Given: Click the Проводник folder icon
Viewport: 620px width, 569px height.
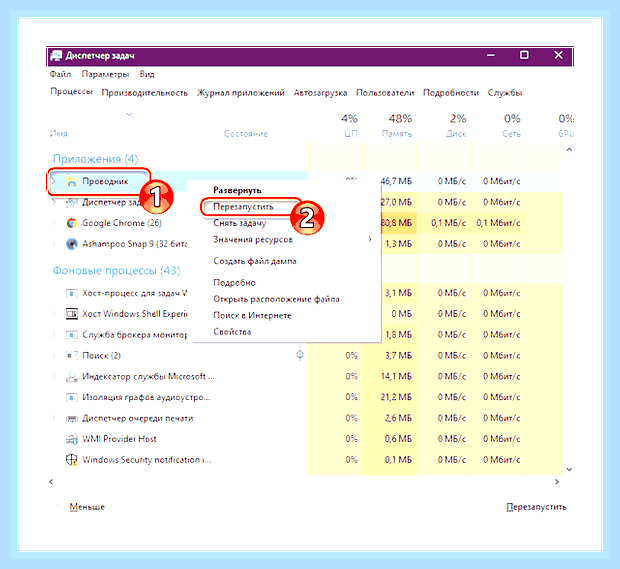Looking at the screenshot, I should click(x=72, y=181).
